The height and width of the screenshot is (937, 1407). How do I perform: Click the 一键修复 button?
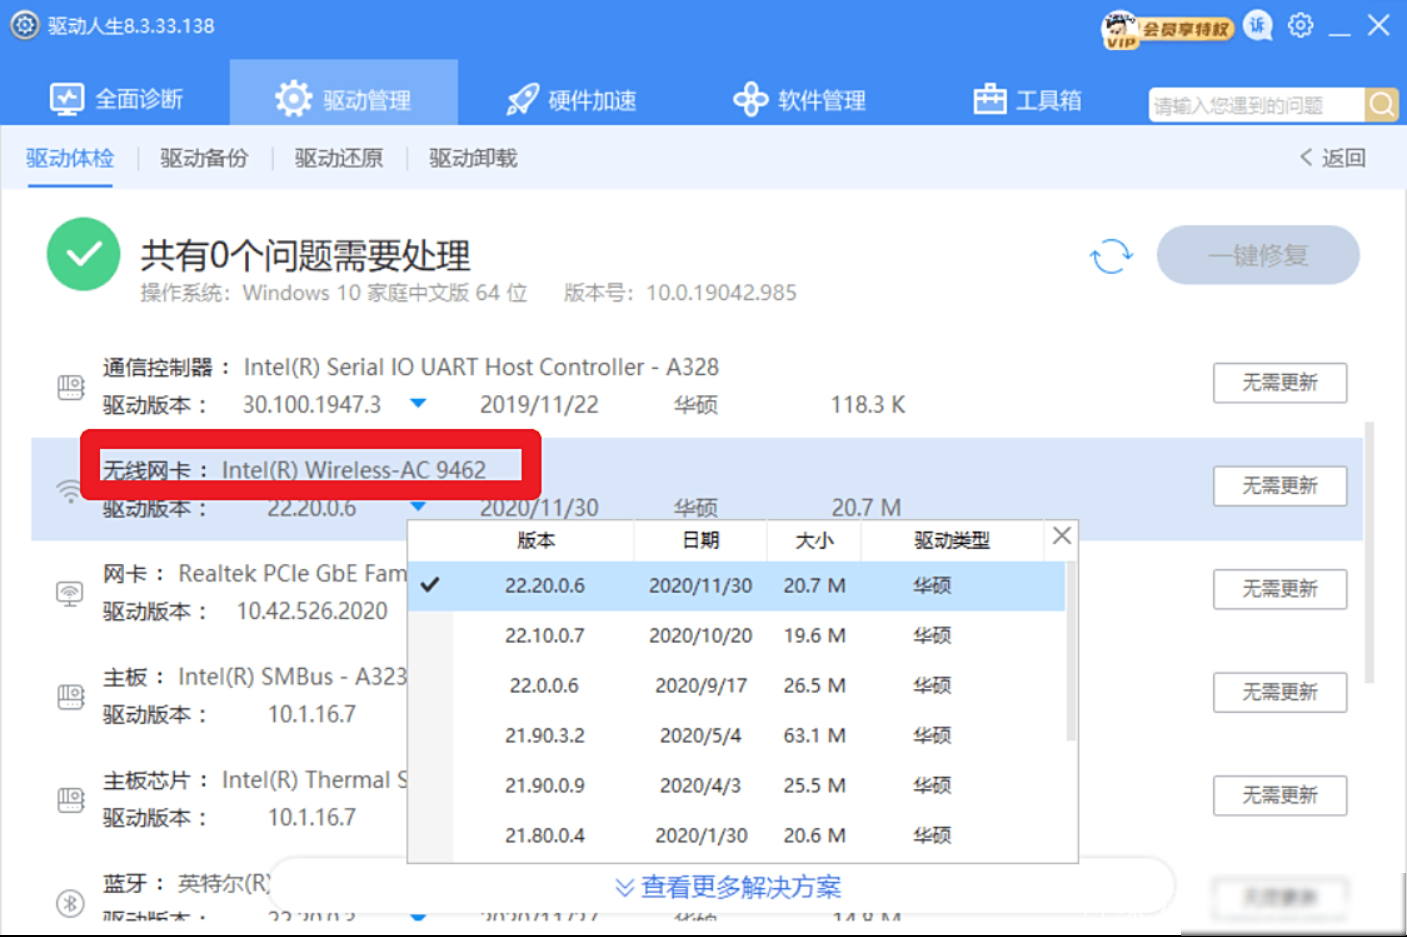[1258, 255]
